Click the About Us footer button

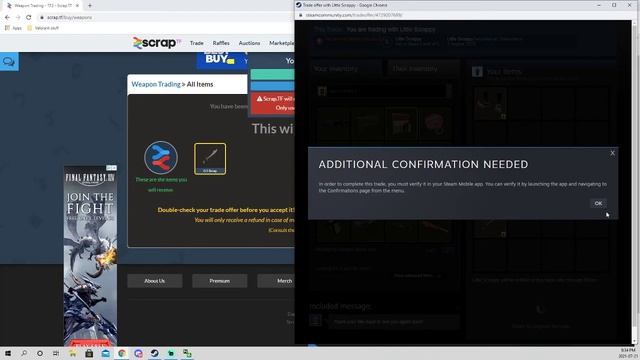click(155, 281)
